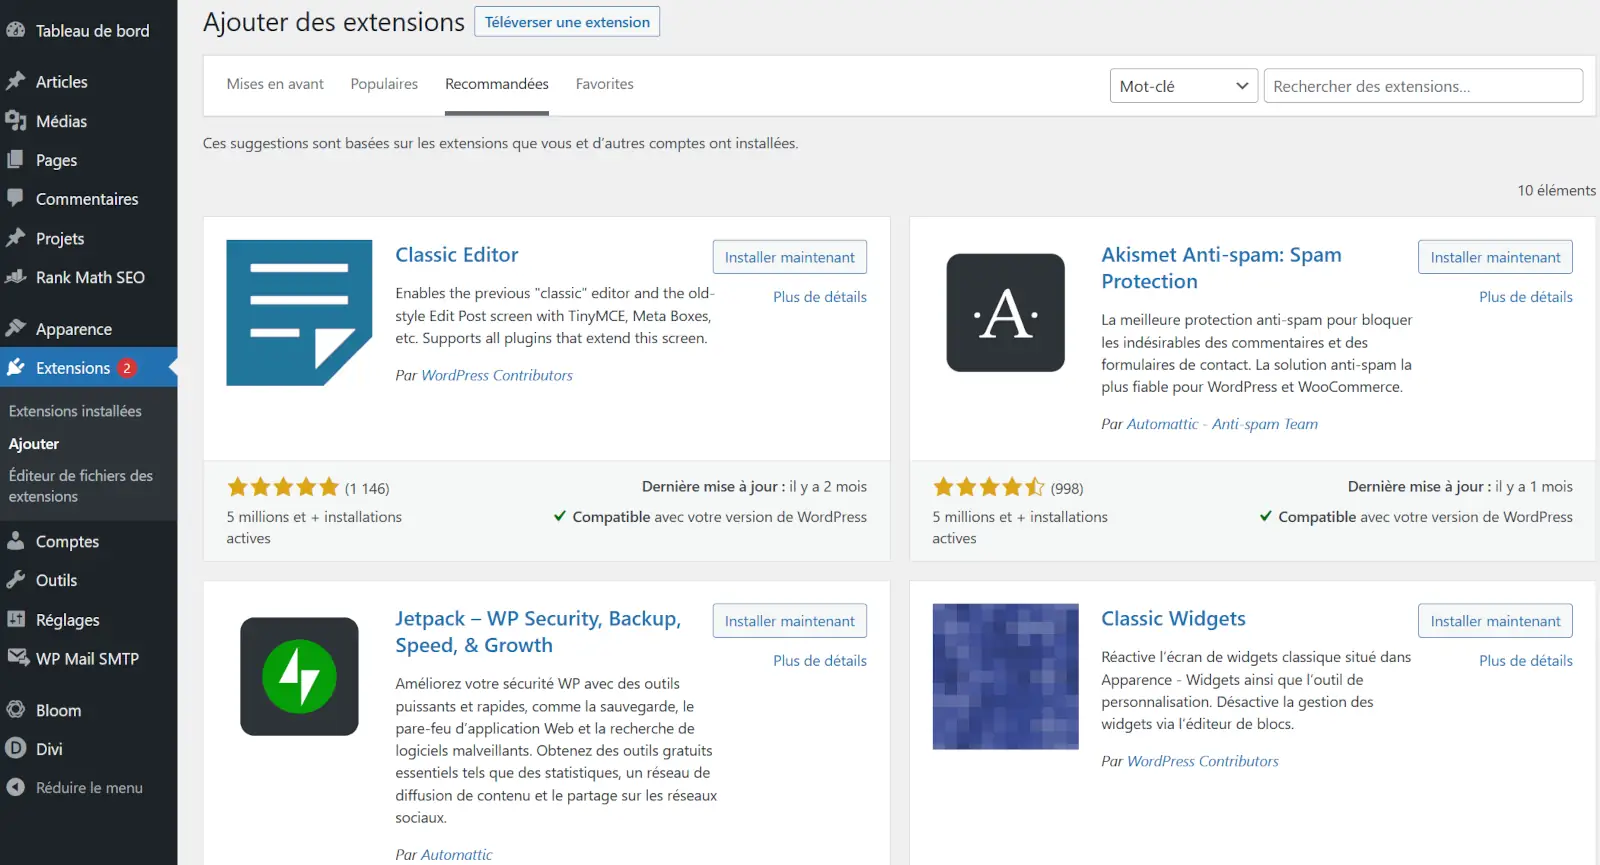Click Automattic - Anti-spam Team author link
1600x865 pixels.
coord(1222,424)
